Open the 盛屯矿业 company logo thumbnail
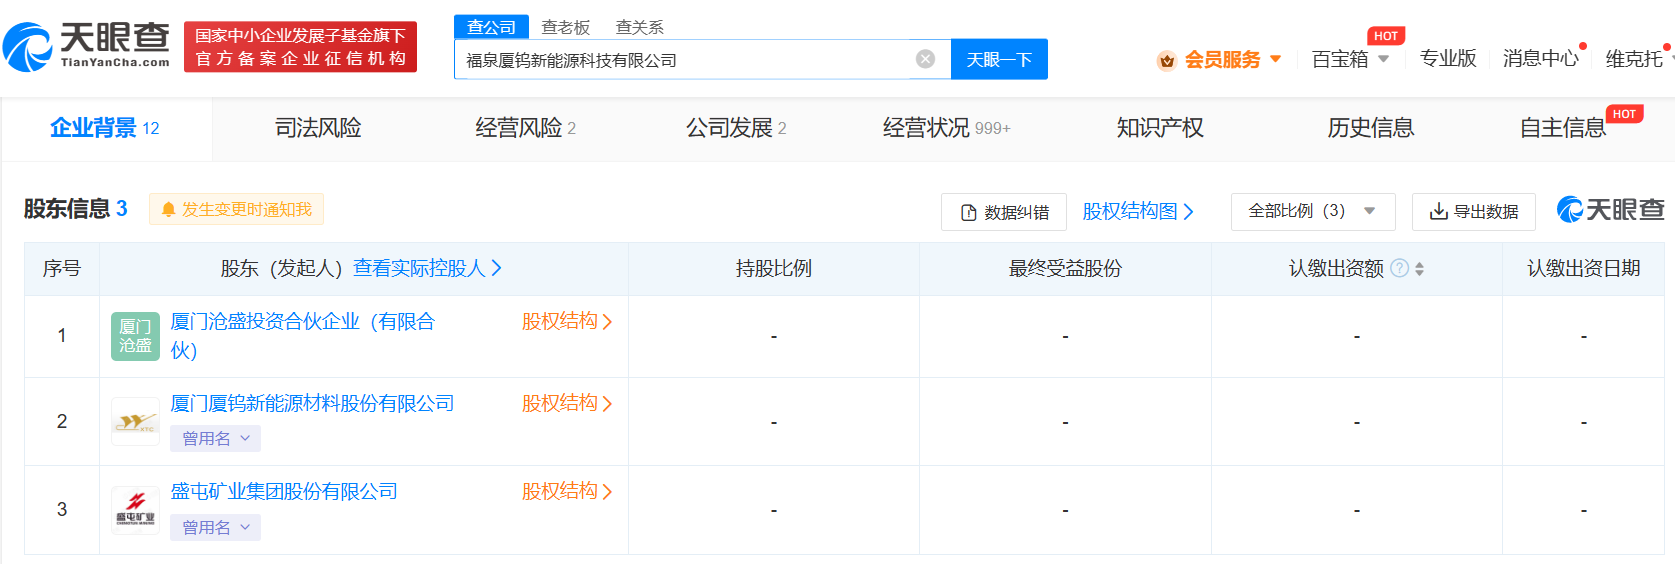The height and width of the screenshot is (564, 1675). [x=135, y=509]
